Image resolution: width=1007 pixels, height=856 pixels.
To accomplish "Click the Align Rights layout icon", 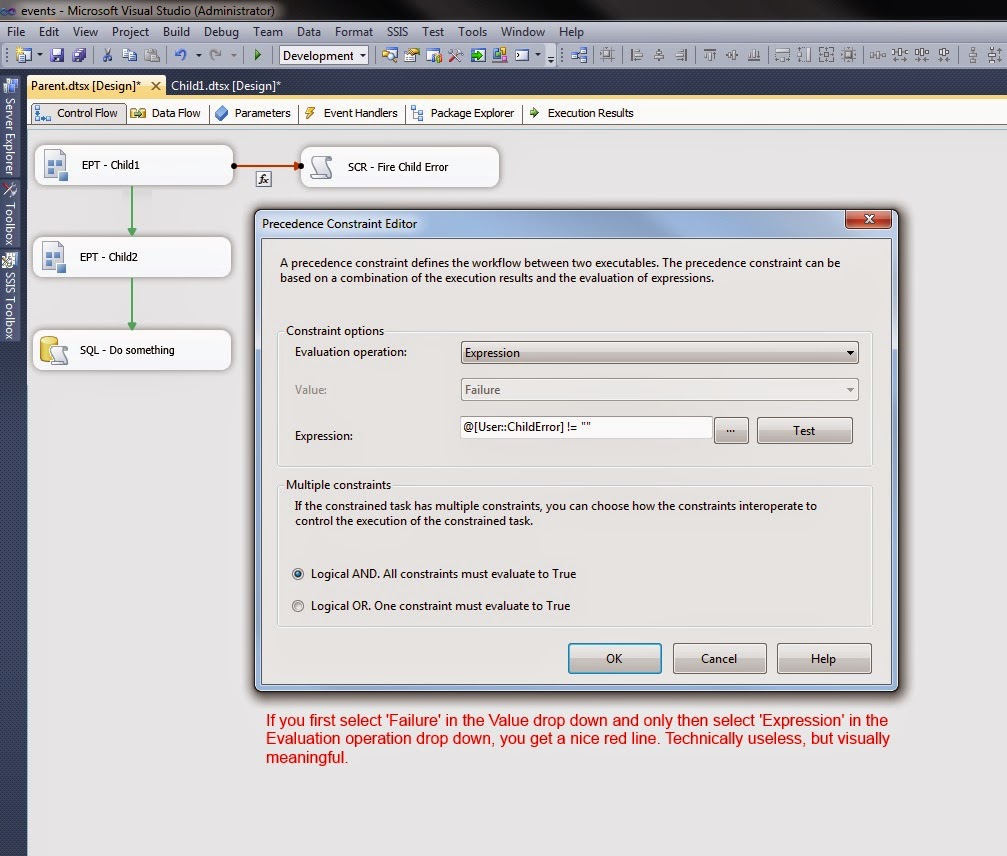I will (681, 55).
